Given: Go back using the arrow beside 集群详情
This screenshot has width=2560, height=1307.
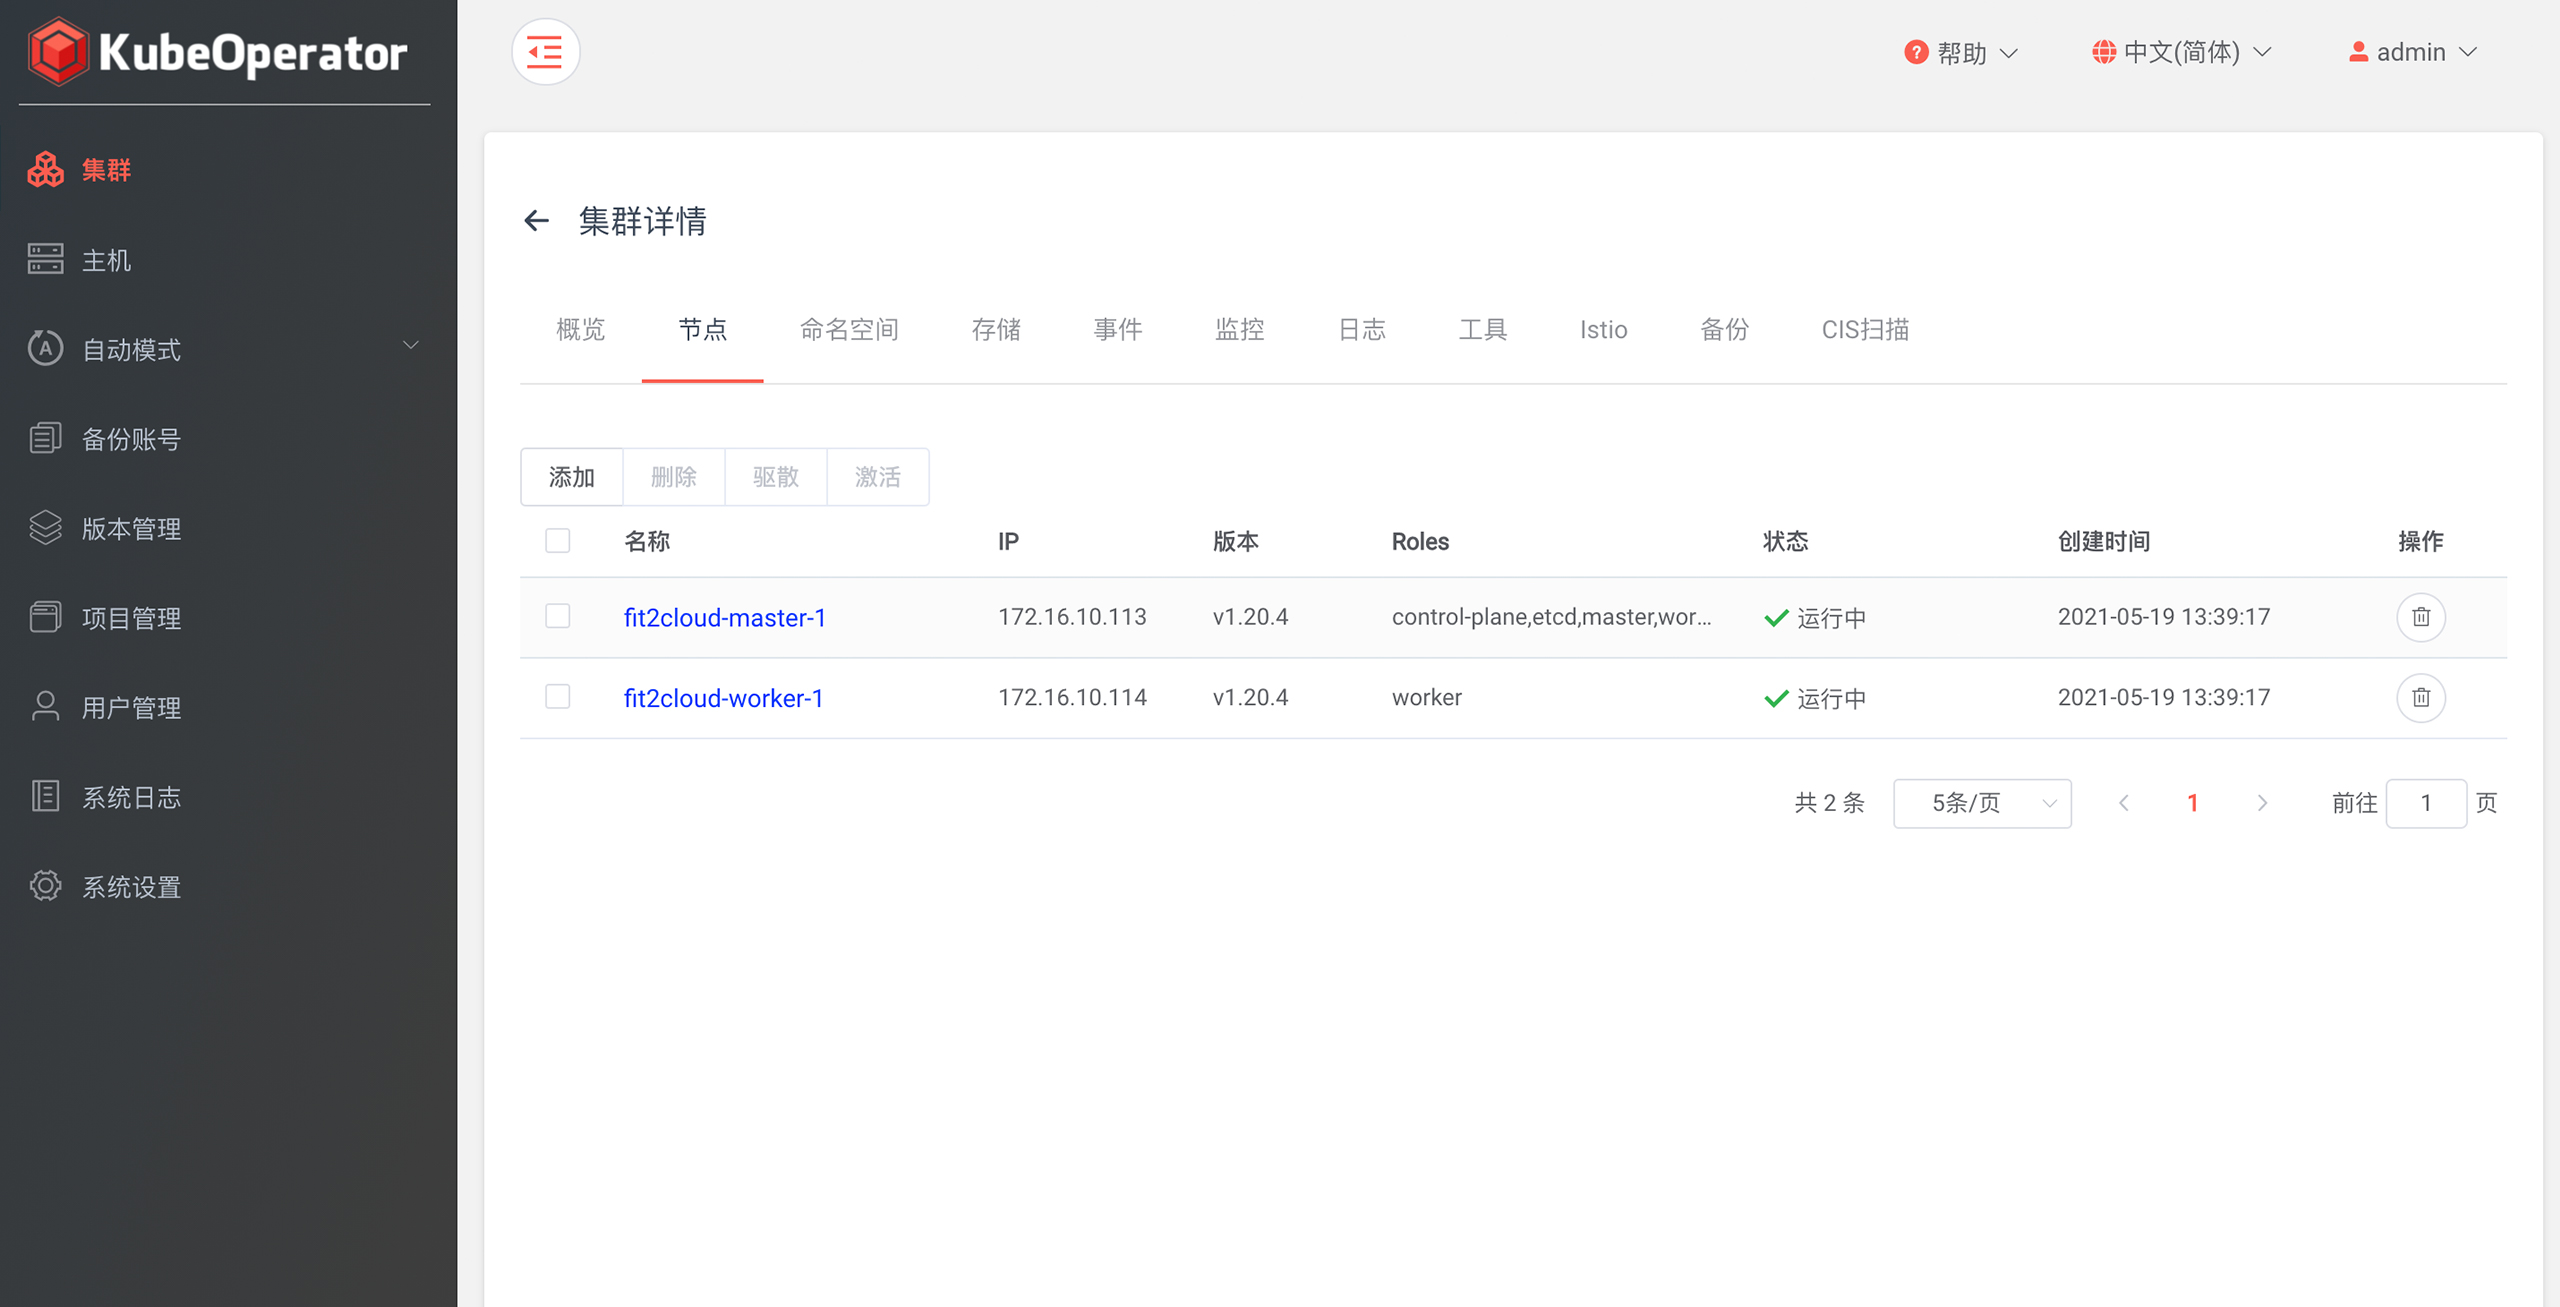Looking at the screenshot, I should click(x=537, y=220).
